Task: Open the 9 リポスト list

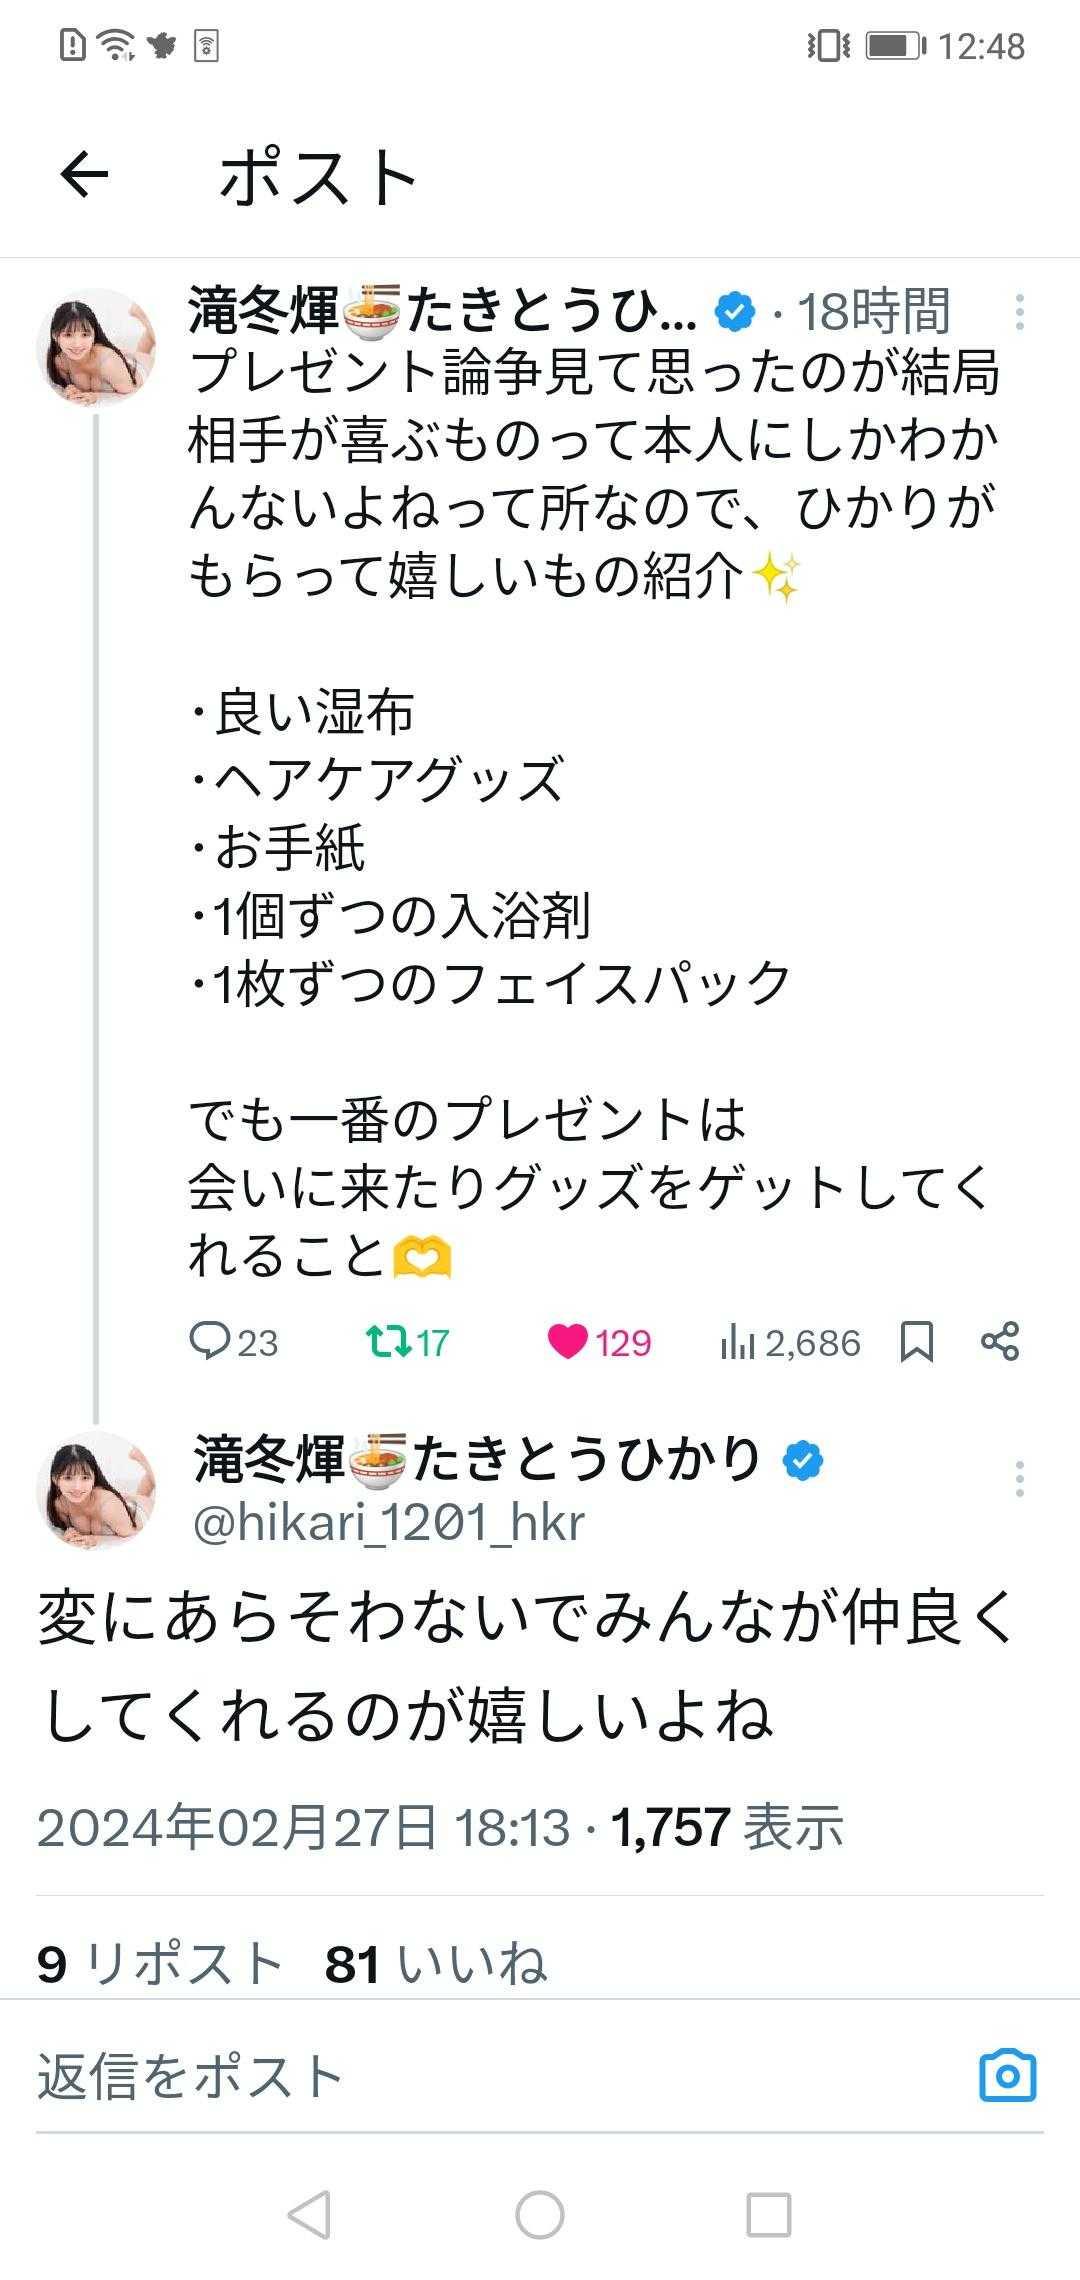Action: coord(160,1962)
